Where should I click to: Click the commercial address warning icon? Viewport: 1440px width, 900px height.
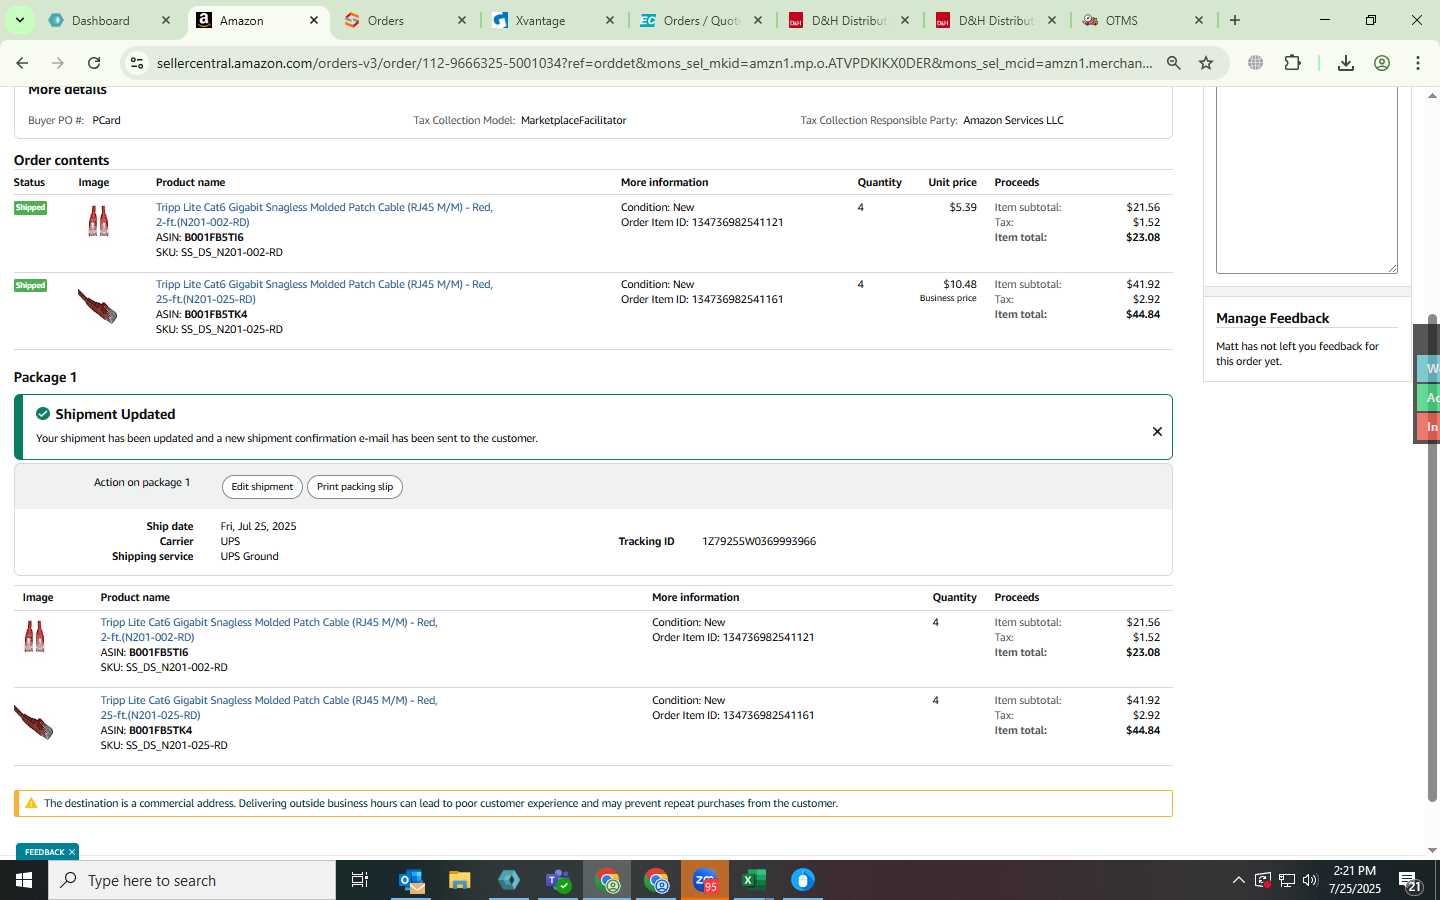31,803
